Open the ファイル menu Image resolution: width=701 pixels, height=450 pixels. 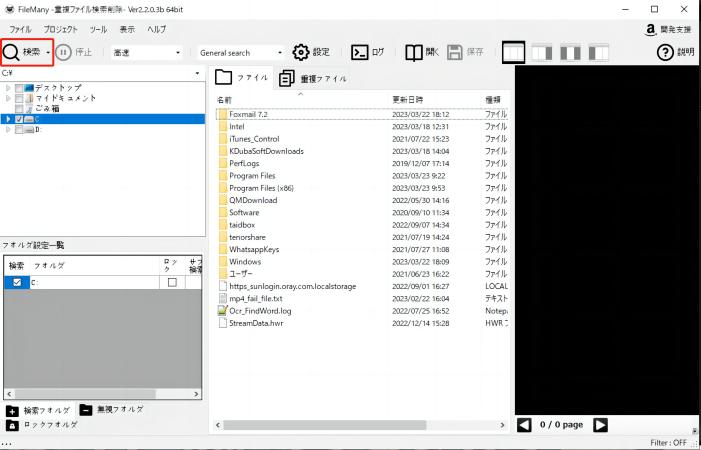[x=21, y=29]
